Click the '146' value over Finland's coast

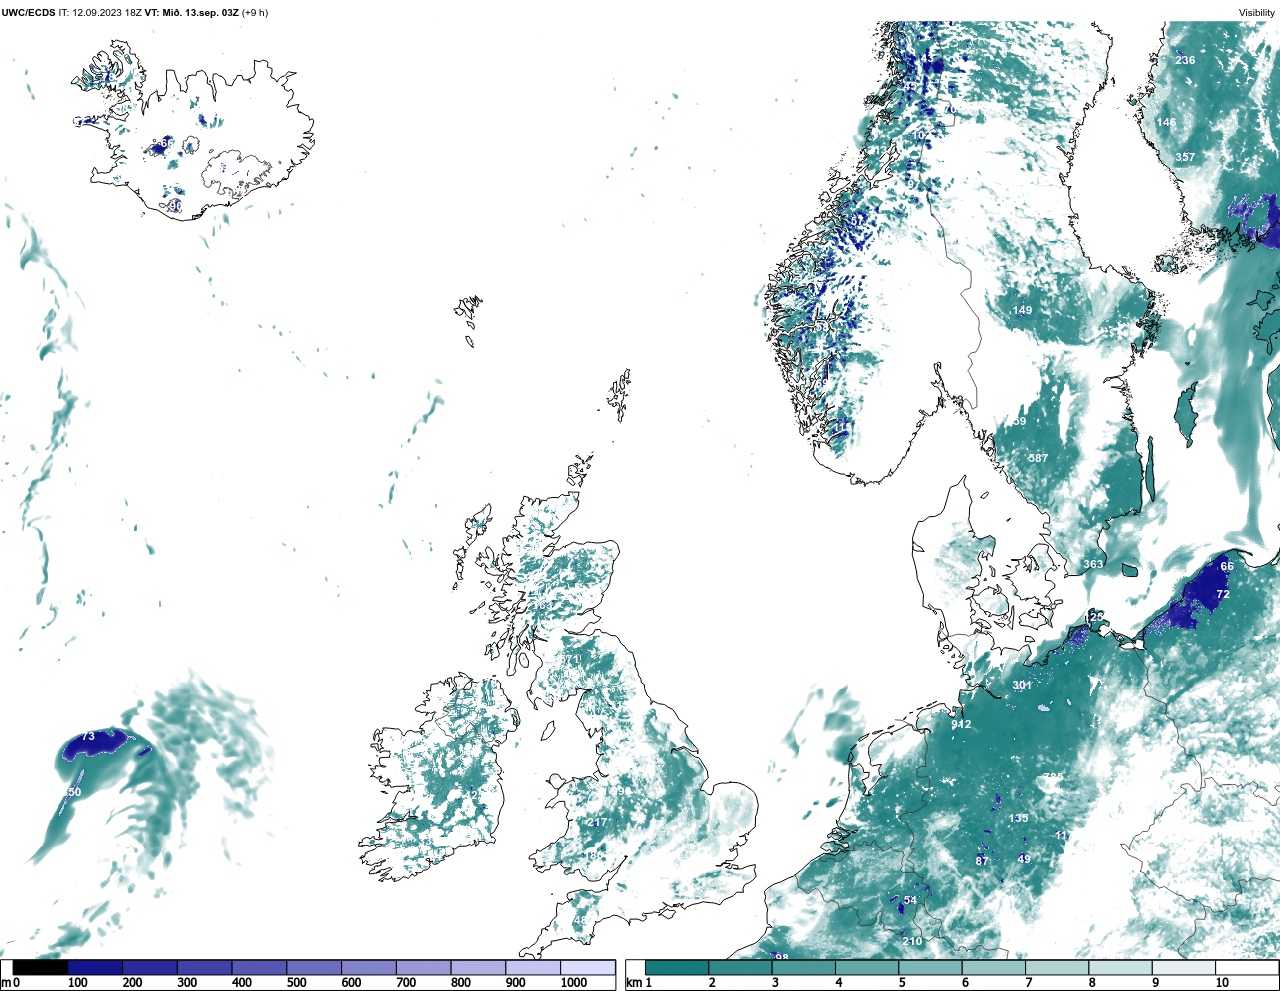coord(1166,122)
